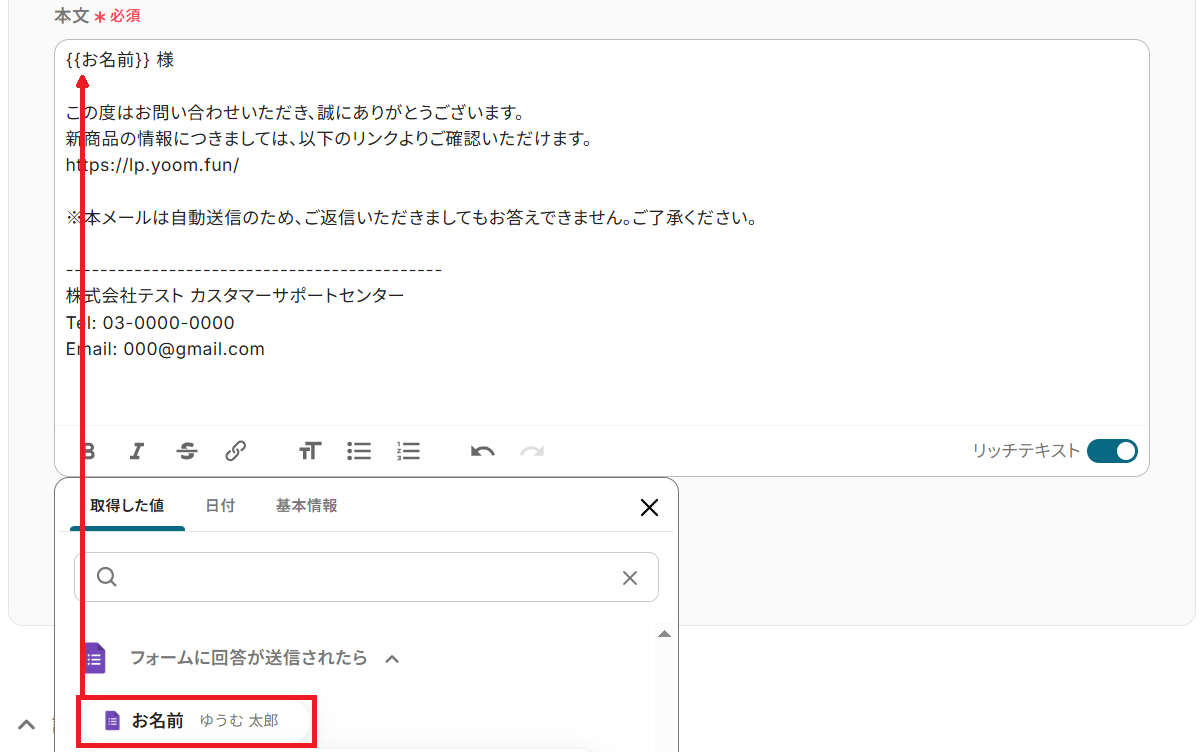Image resolution: width=1202 pixels, height=752 pixels.
Task: Click the purple Google Forms icon in the section header
Action: tap(94, 658)
